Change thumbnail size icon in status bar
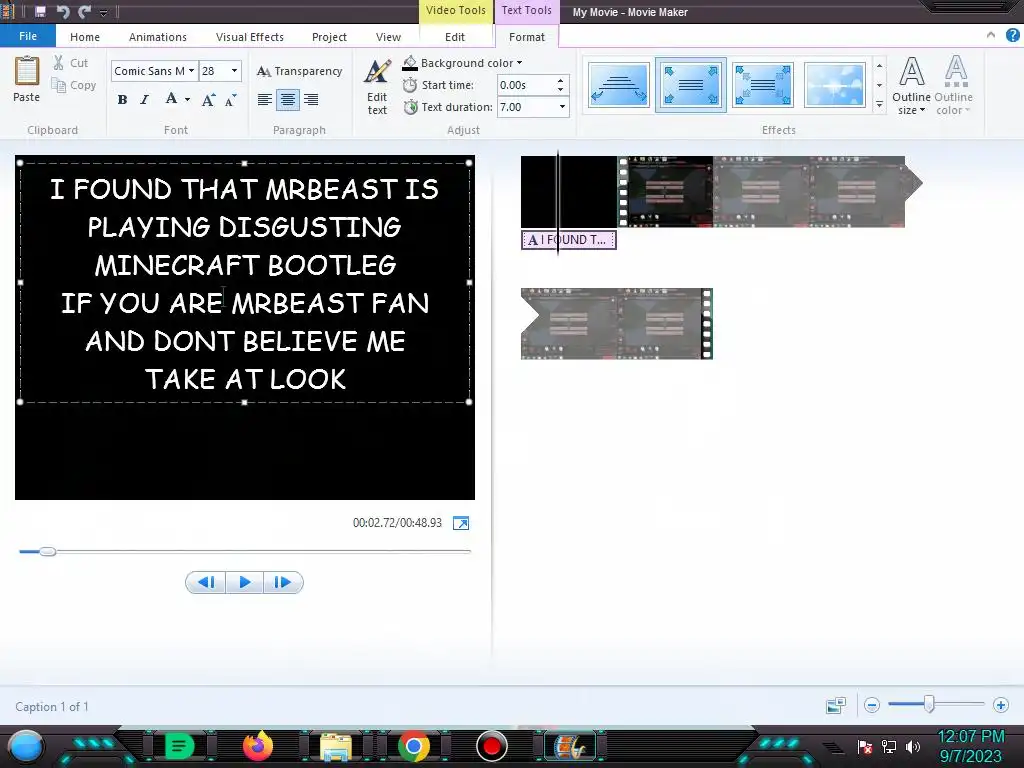 point(835,705)
